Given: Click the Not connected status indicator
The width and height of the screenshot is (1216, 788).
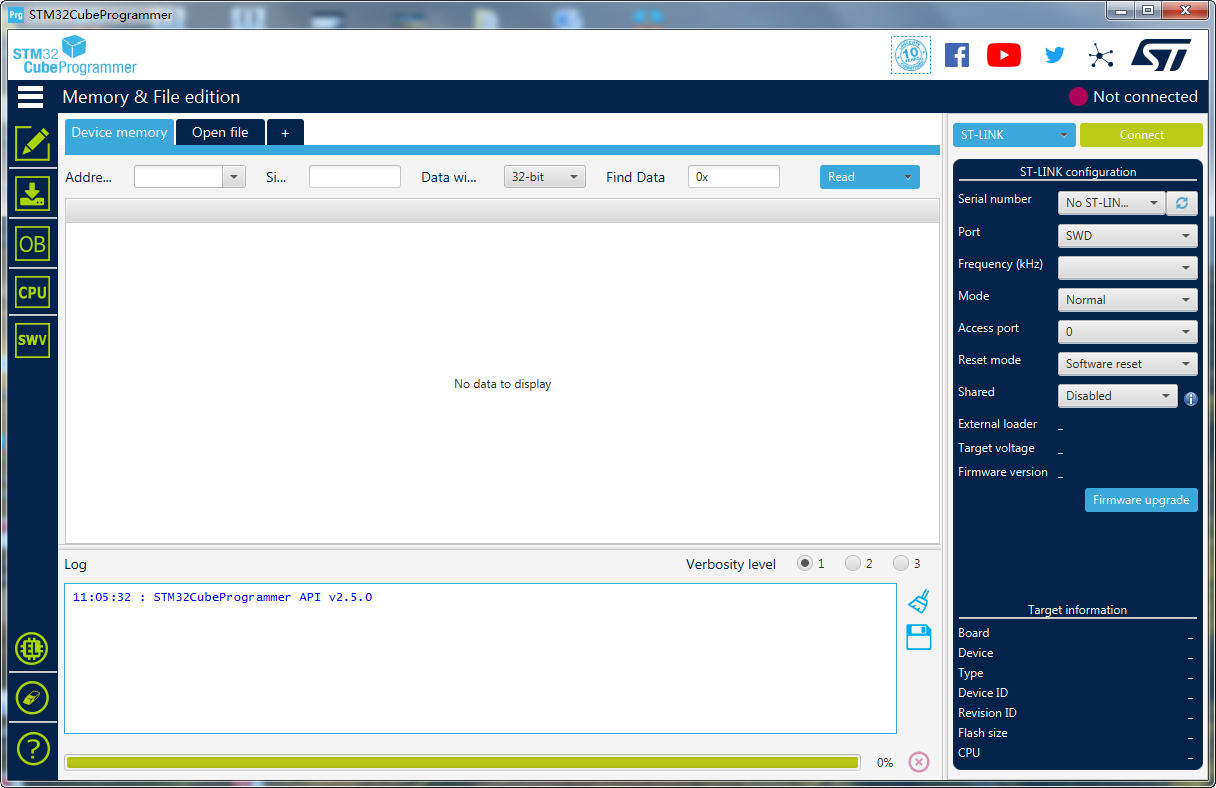Looking at the screenshot, I should (x=1133, y=97).
